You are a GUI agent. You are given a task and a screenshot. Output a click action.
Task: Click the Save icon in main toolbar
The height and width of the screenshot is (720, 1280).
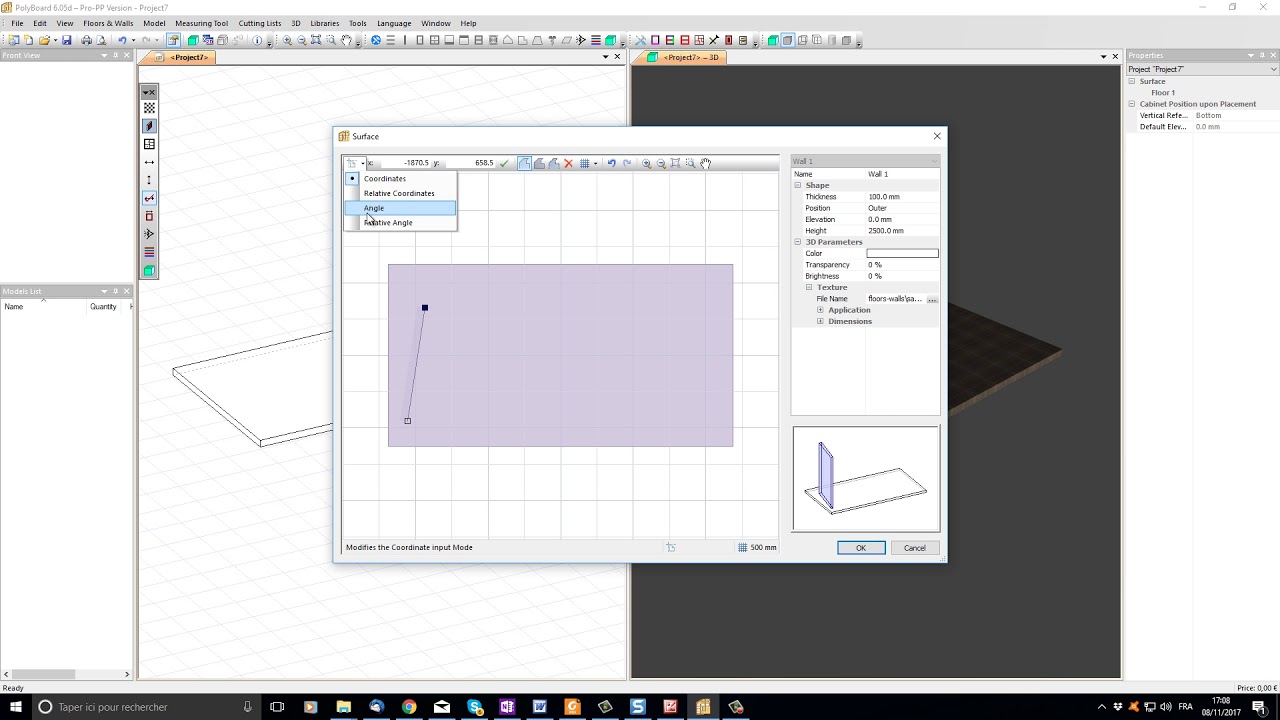pos(67,40)
